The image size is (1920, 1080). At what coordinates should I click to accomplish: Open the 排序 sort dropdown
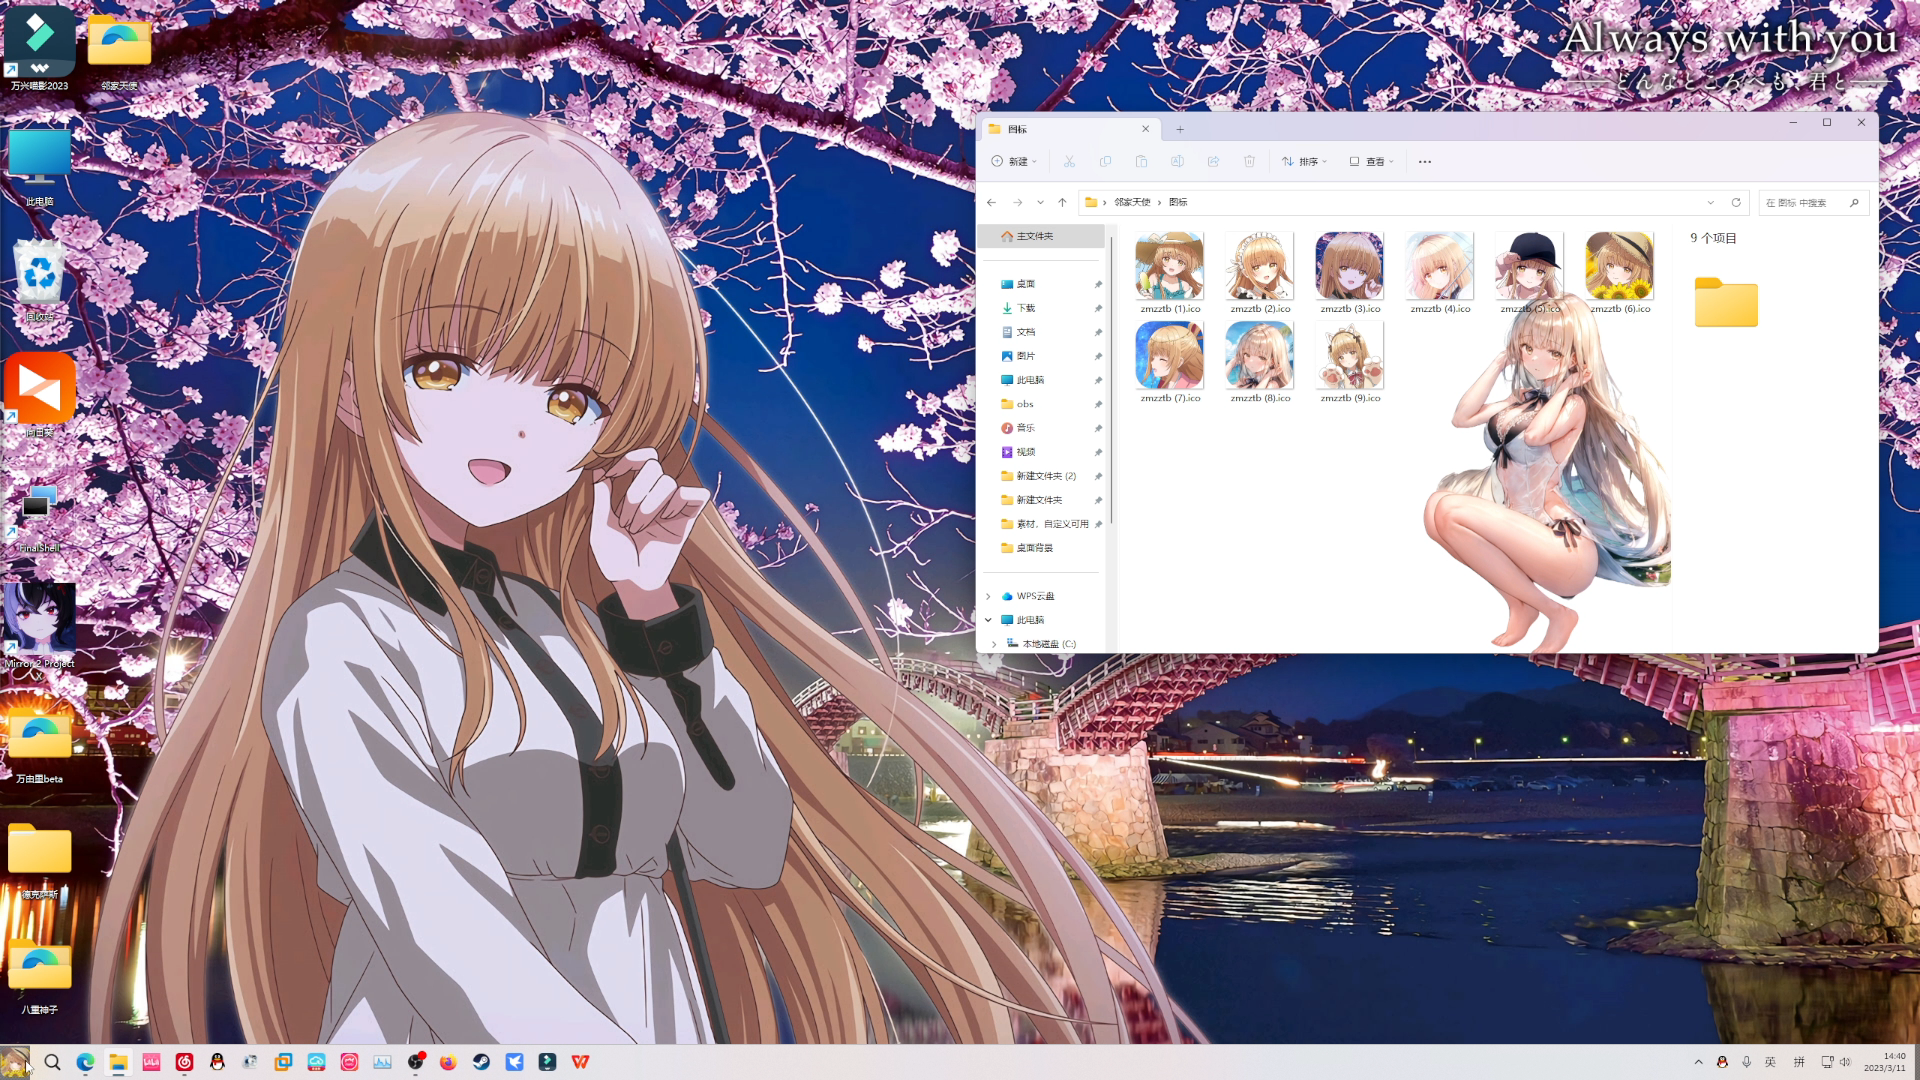[1304, 161]
